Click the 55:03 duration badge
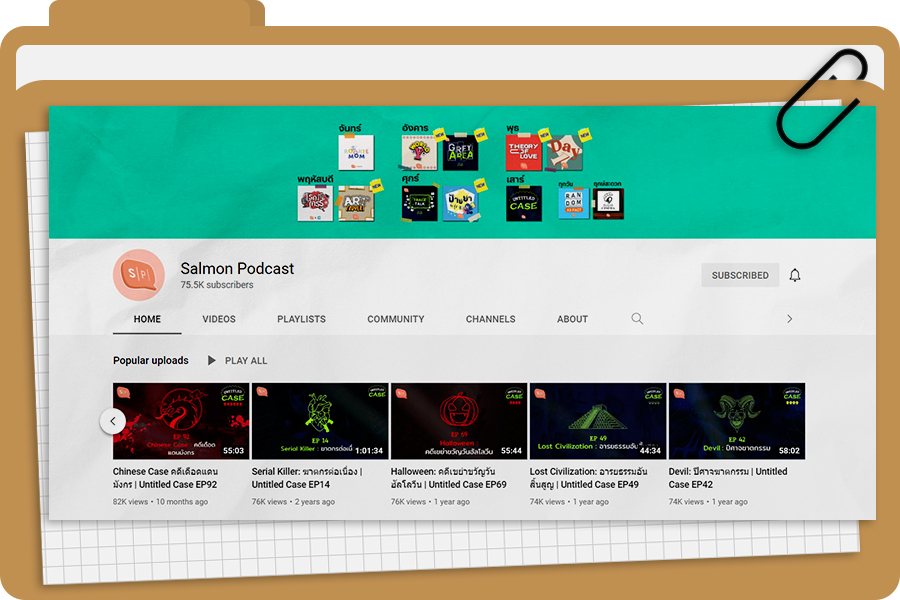The image size is (900, 600). [234, 451]
